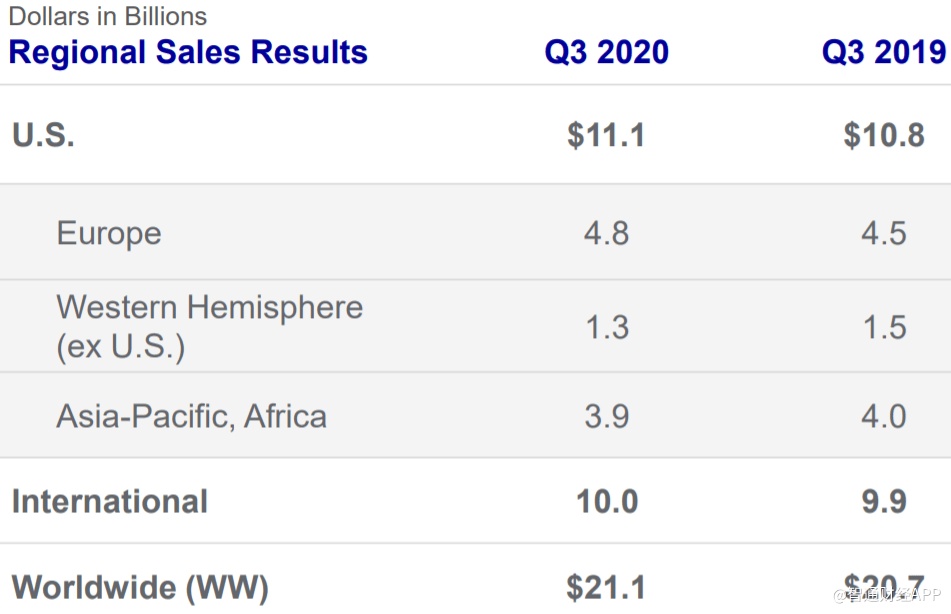951x614 pixels.
Task: Select the U.S. Q3 2020 value $11.1
Action: [x=606, y=135]
